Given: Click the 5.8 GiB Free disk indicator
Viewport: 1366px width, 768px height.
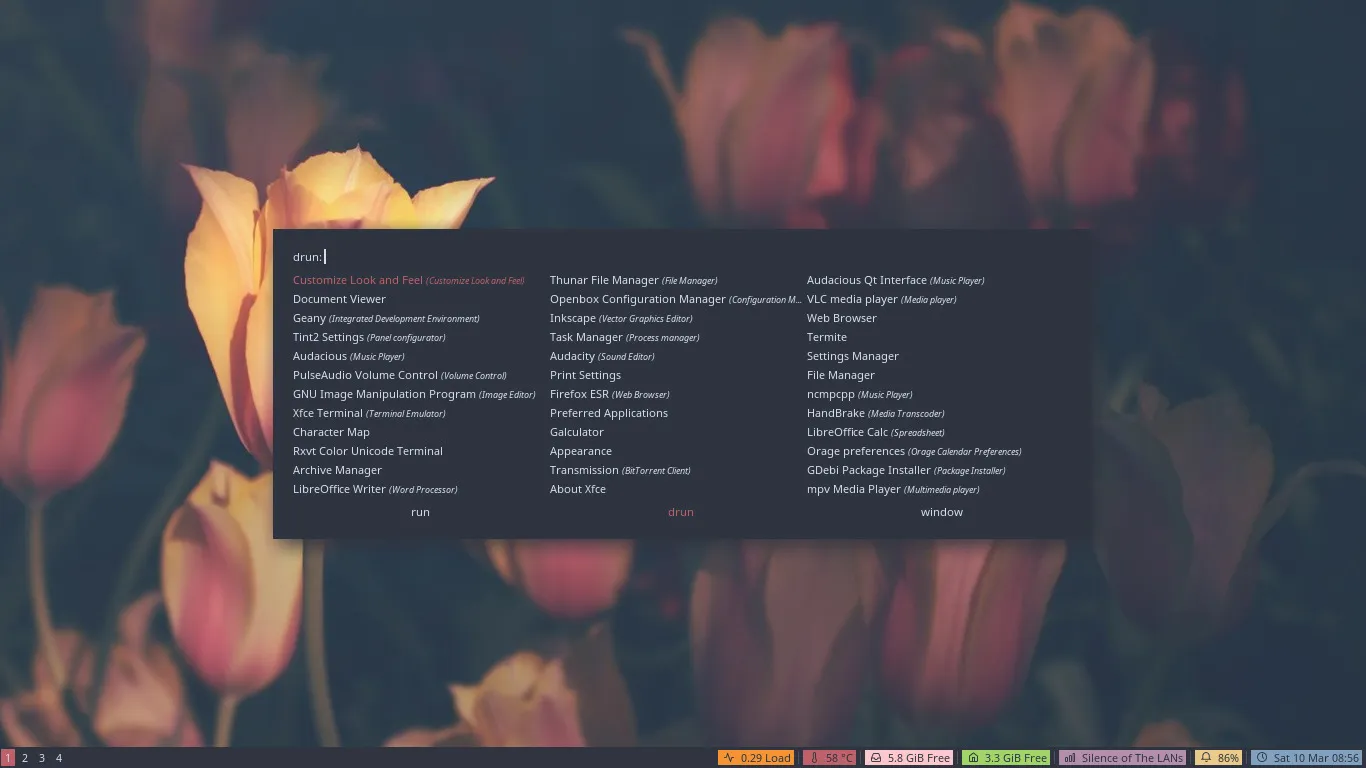Looking at the screenshot, I should [x=909, y=758].
